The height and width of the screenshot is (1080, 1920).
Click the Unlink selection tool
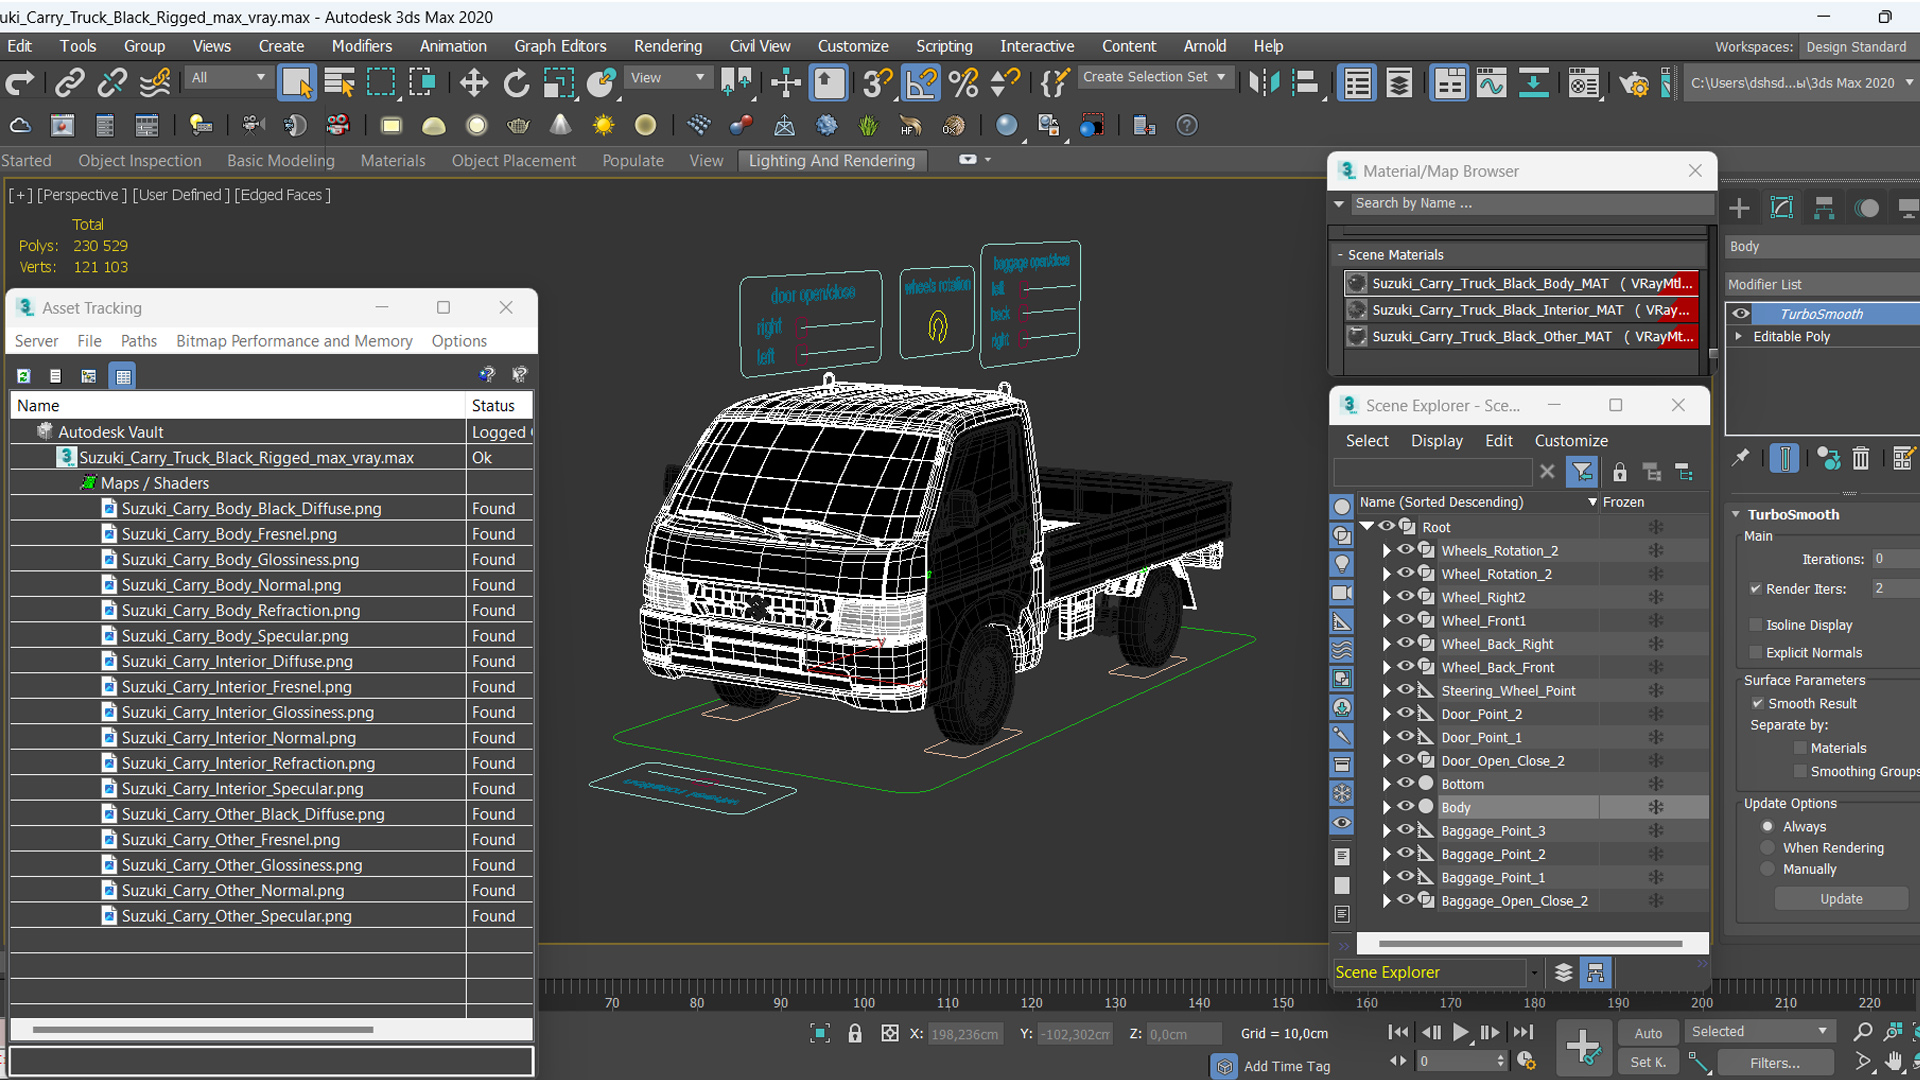pos(112,83)
